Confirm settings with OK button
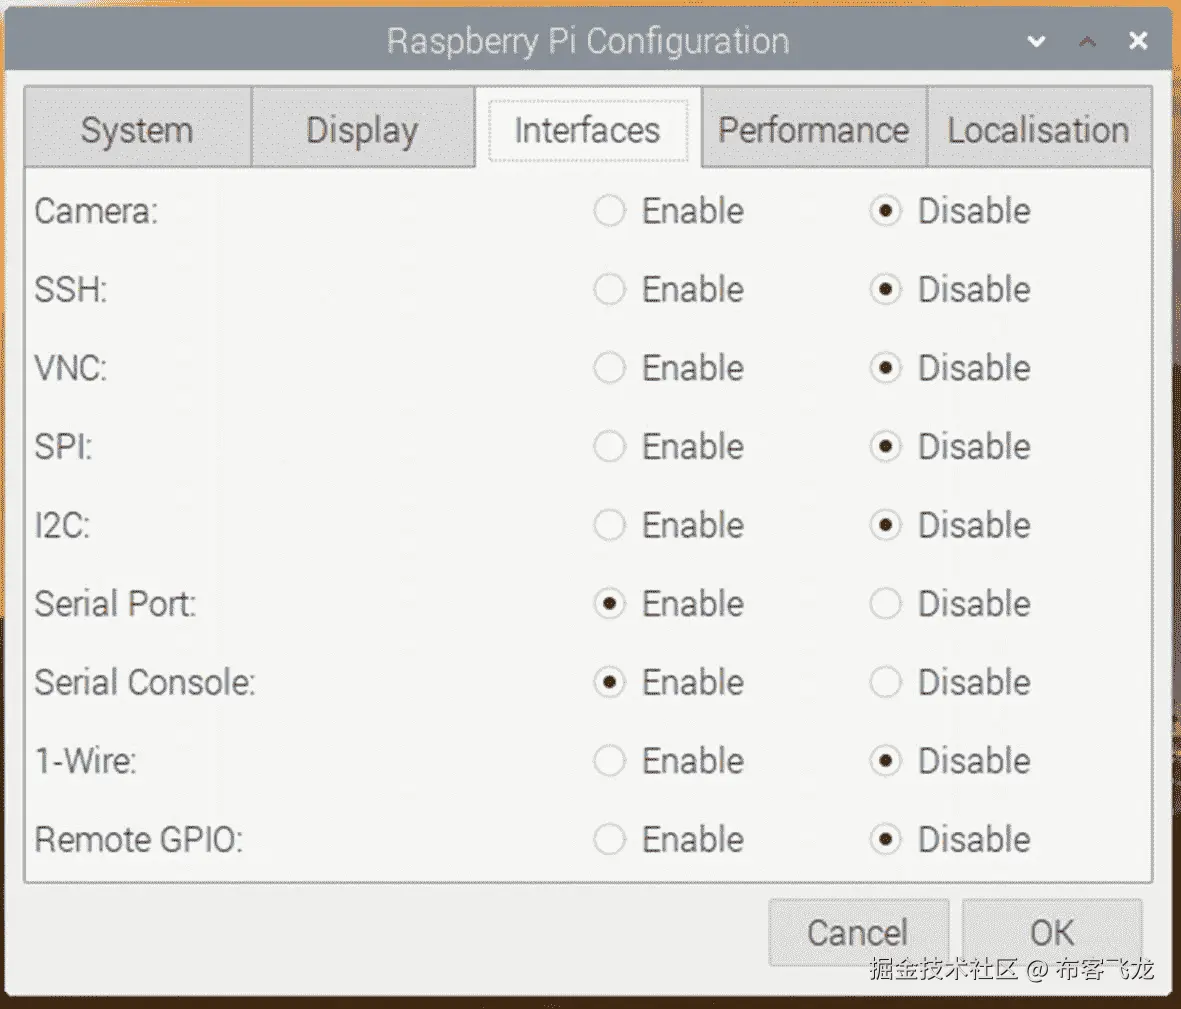The image size is (1181, 1009). pyautogui.click(x=1051, y=932)
